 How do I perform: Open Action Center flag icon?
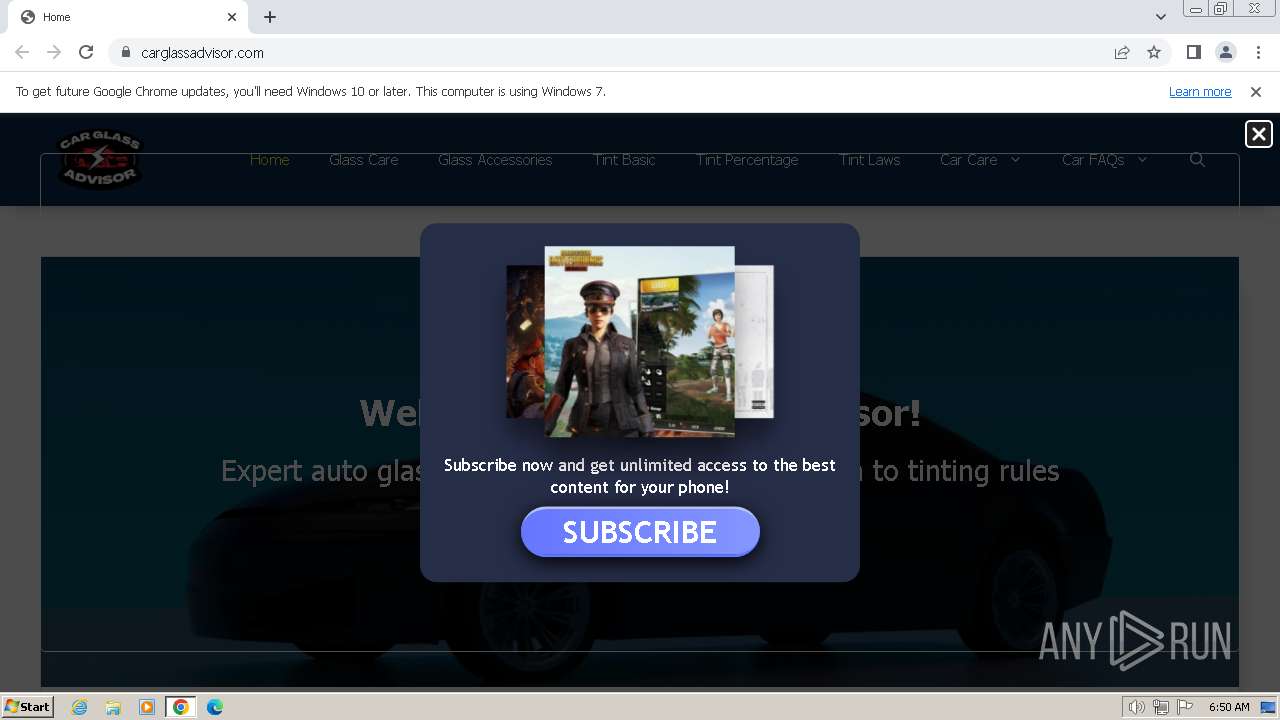pos(1185,707)
